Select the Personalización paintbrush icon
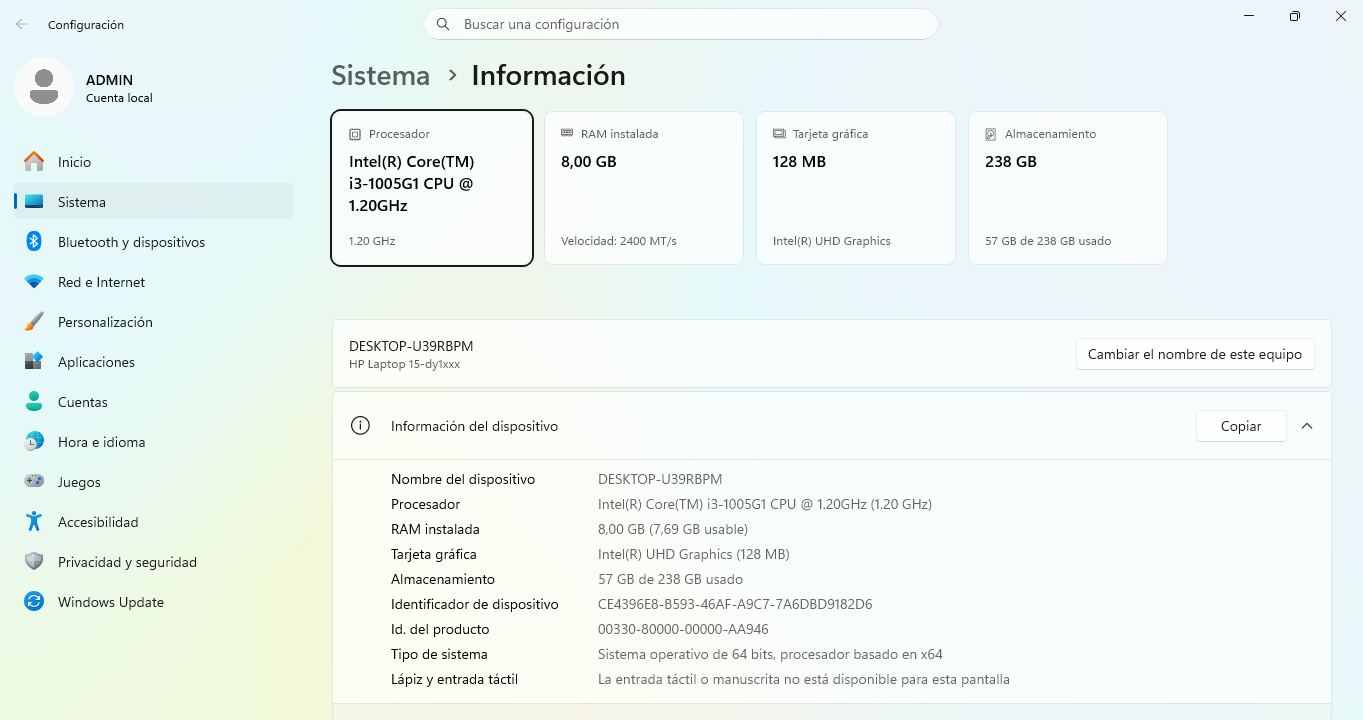The image size is (1363, 720). pyautogui.click(x=34, y=322)
